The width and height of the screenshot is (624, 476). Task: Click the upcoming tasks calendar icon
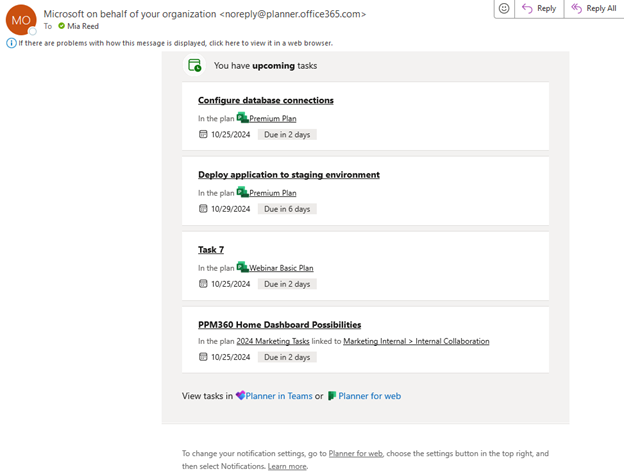[x=195, y=65]
